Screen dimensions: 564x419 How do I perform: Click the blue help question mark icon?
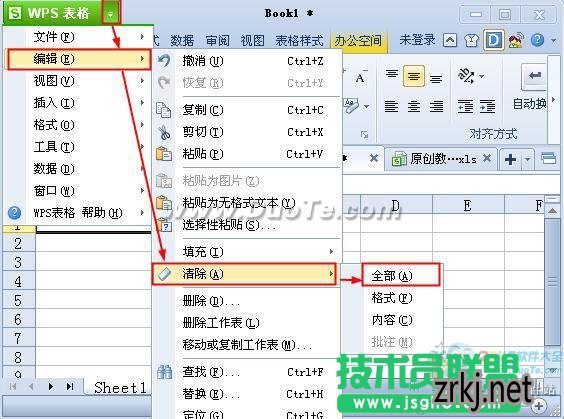tap(537, 40)
